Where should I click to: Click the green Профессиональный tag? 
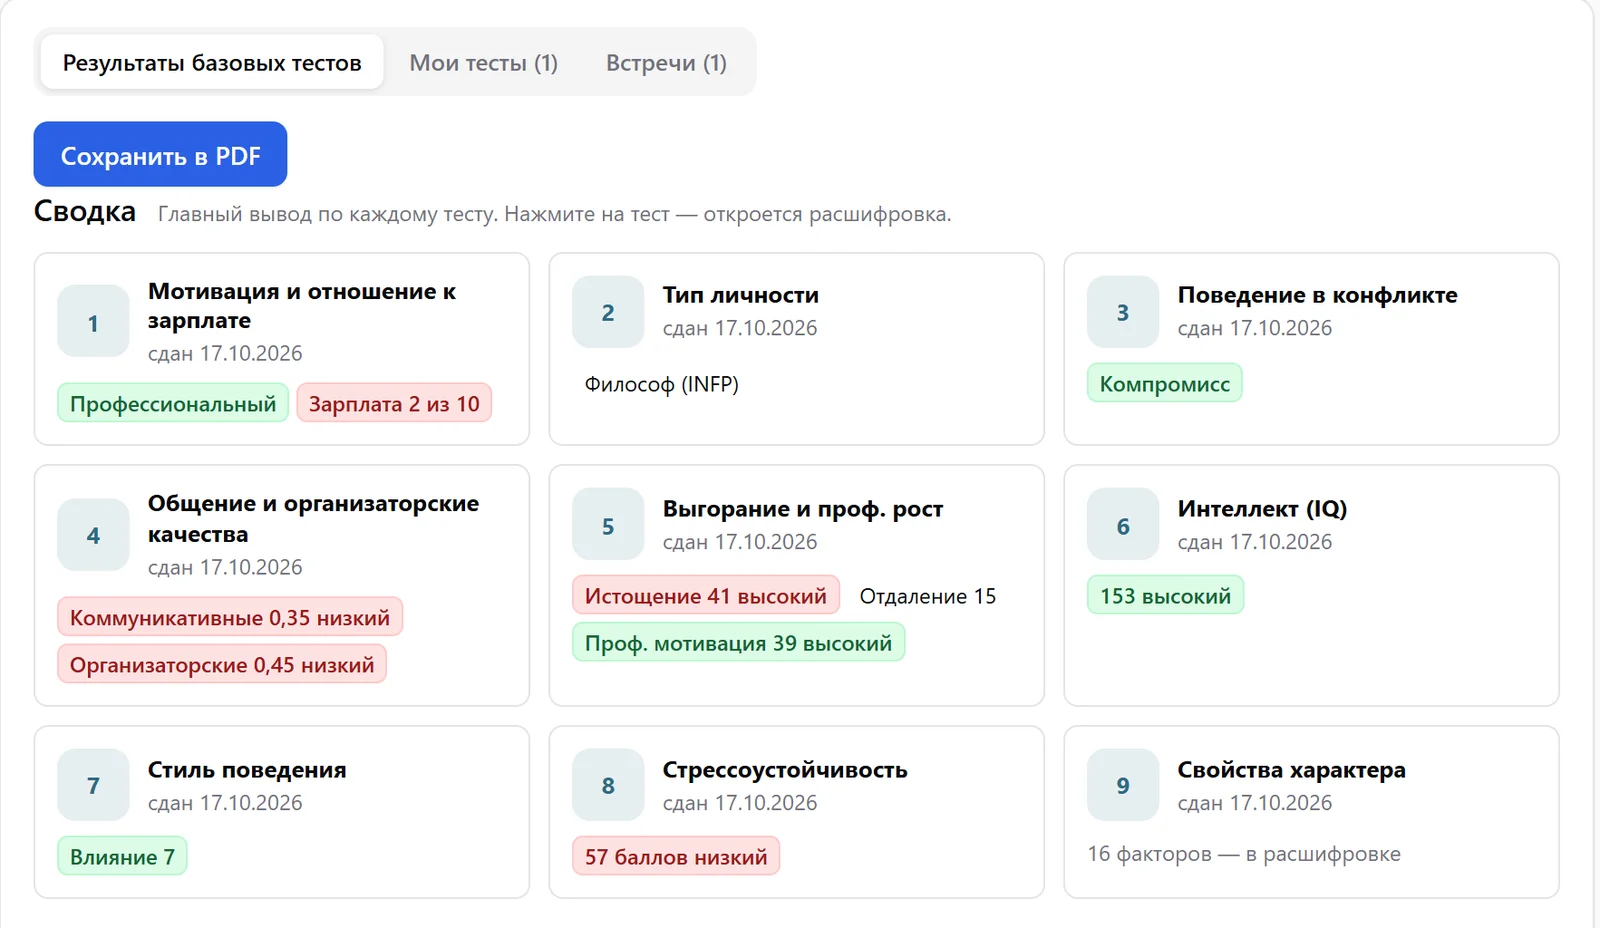pyautogui.click(x=173, y=403)
